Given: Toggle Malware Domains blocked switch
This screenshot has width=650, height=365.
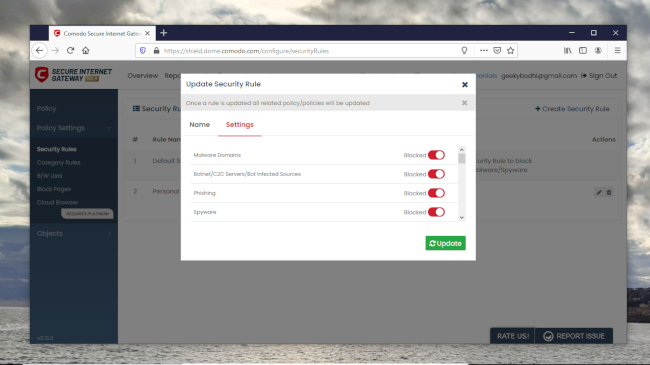Looking at the screenshot, I should coord(436,155).
